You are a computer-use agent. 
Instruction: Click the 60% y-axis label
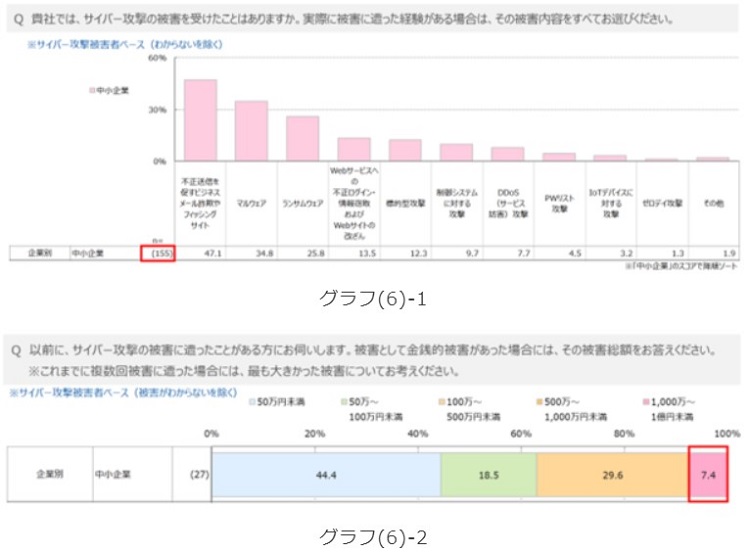(x=157, y=58)
